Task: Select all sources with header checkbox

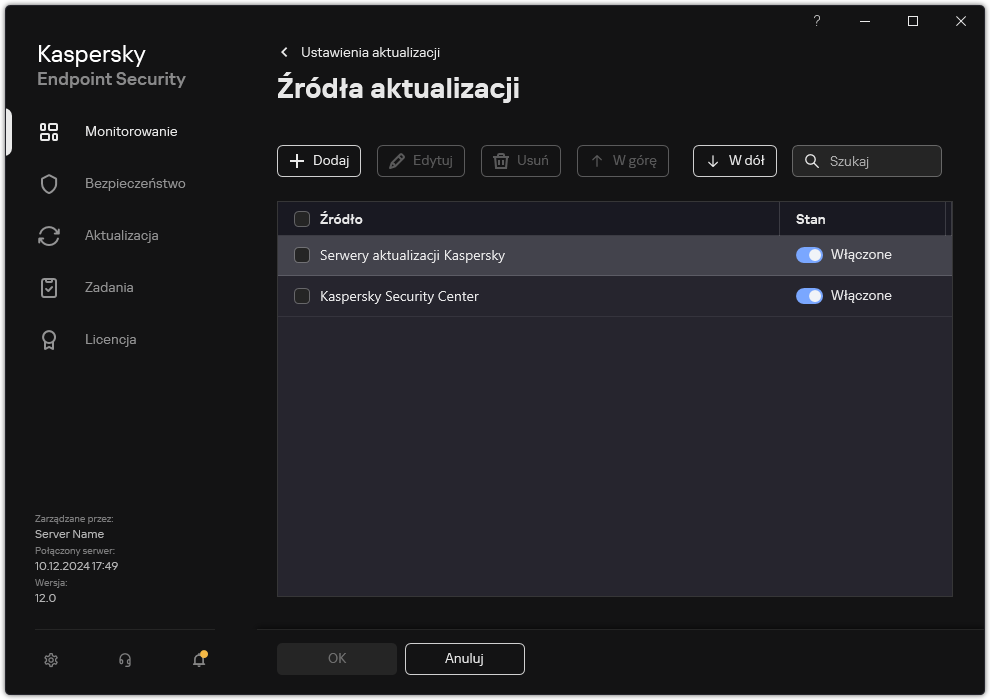Action: pyautogui.click(x=302, y=219)
